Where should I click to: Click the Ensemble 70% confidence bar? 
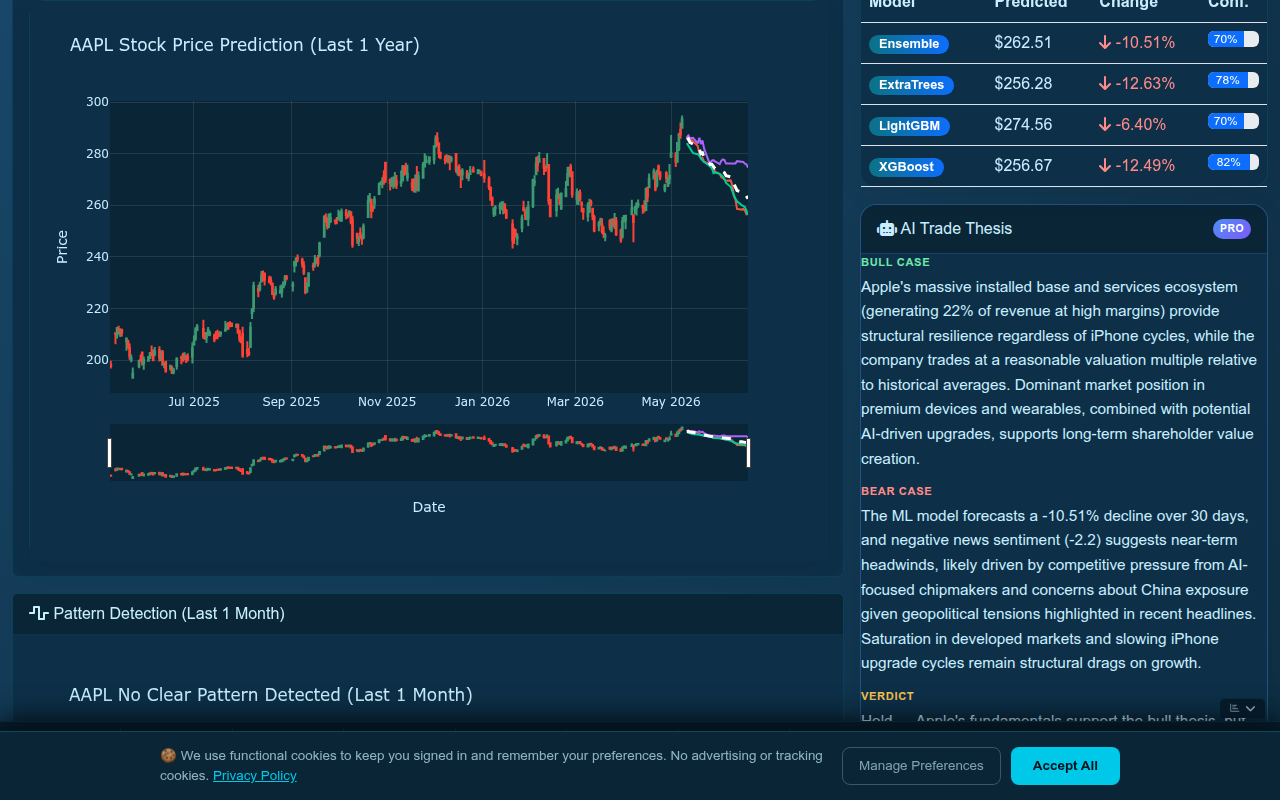point(1233,39)
